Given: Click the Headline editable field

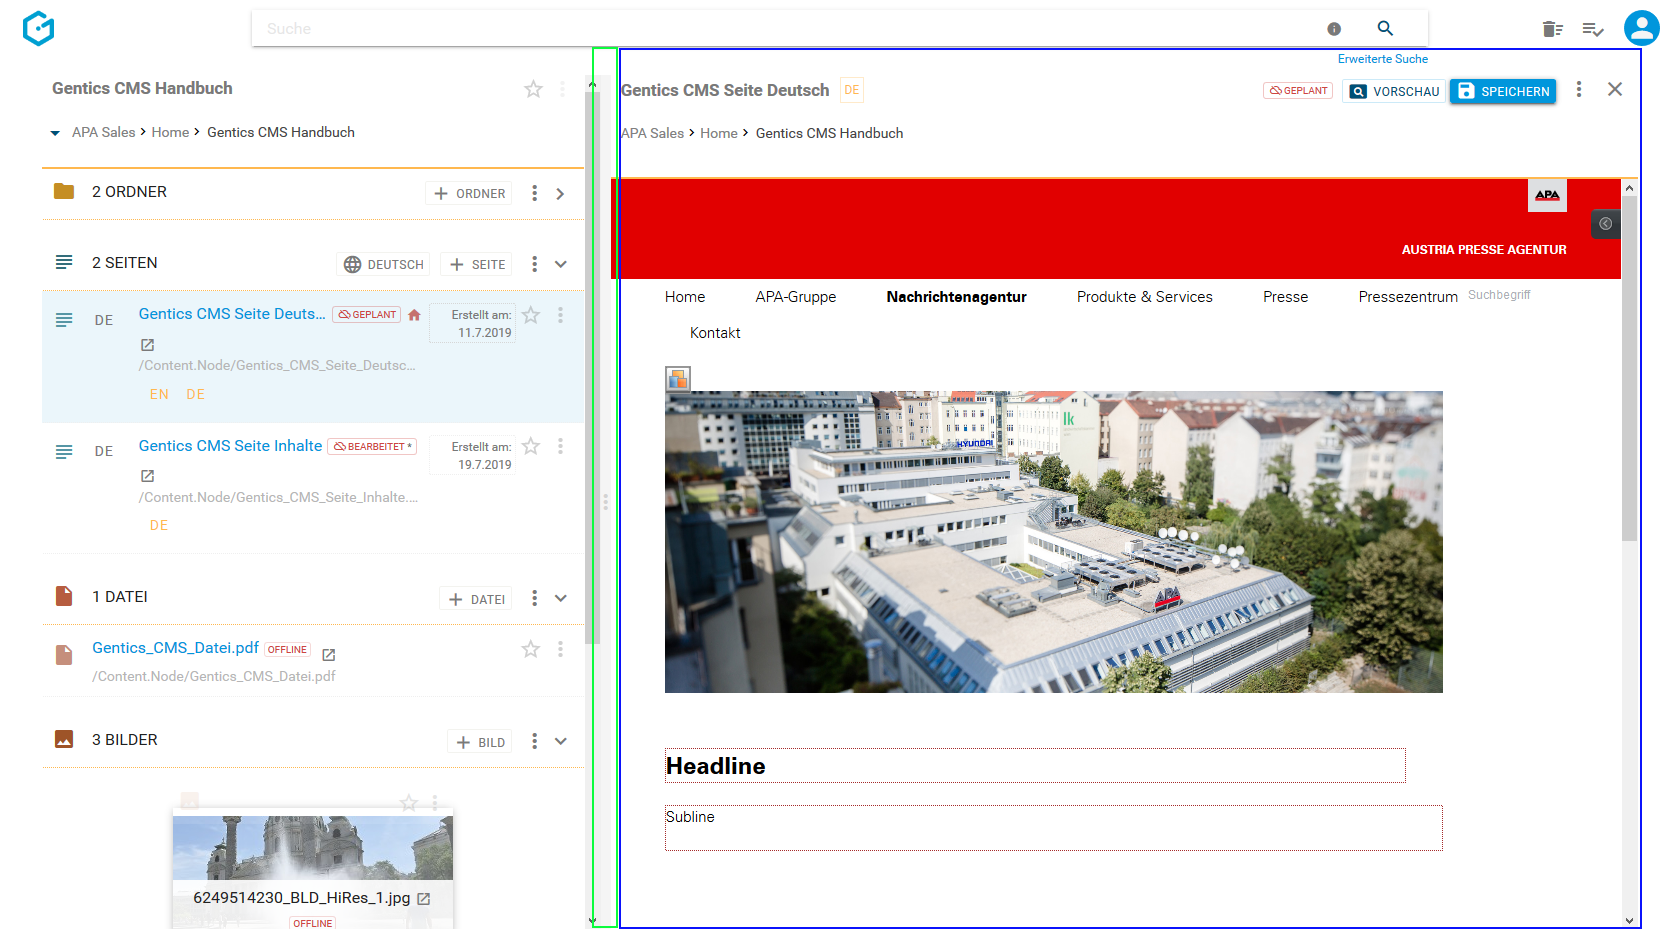Looking at the screenshot, I should [1035, 766].
